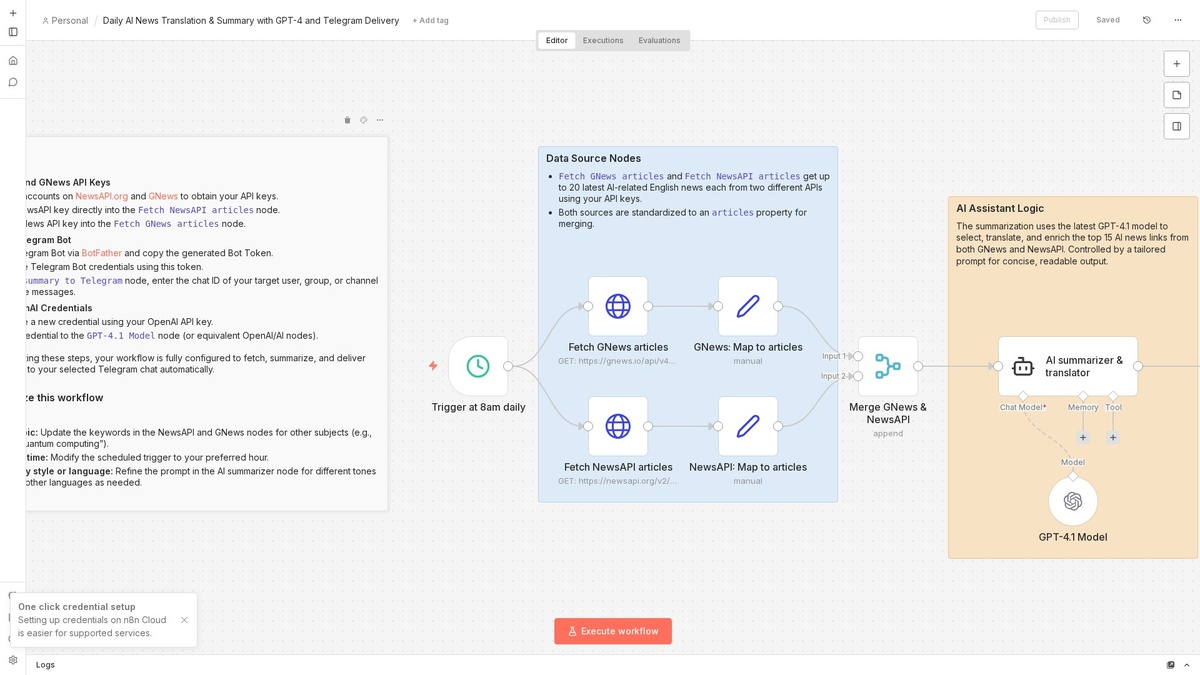Open the AI summarizer & translator node
Screen dimensions: 1200x675
click(x=1068, y=366)
